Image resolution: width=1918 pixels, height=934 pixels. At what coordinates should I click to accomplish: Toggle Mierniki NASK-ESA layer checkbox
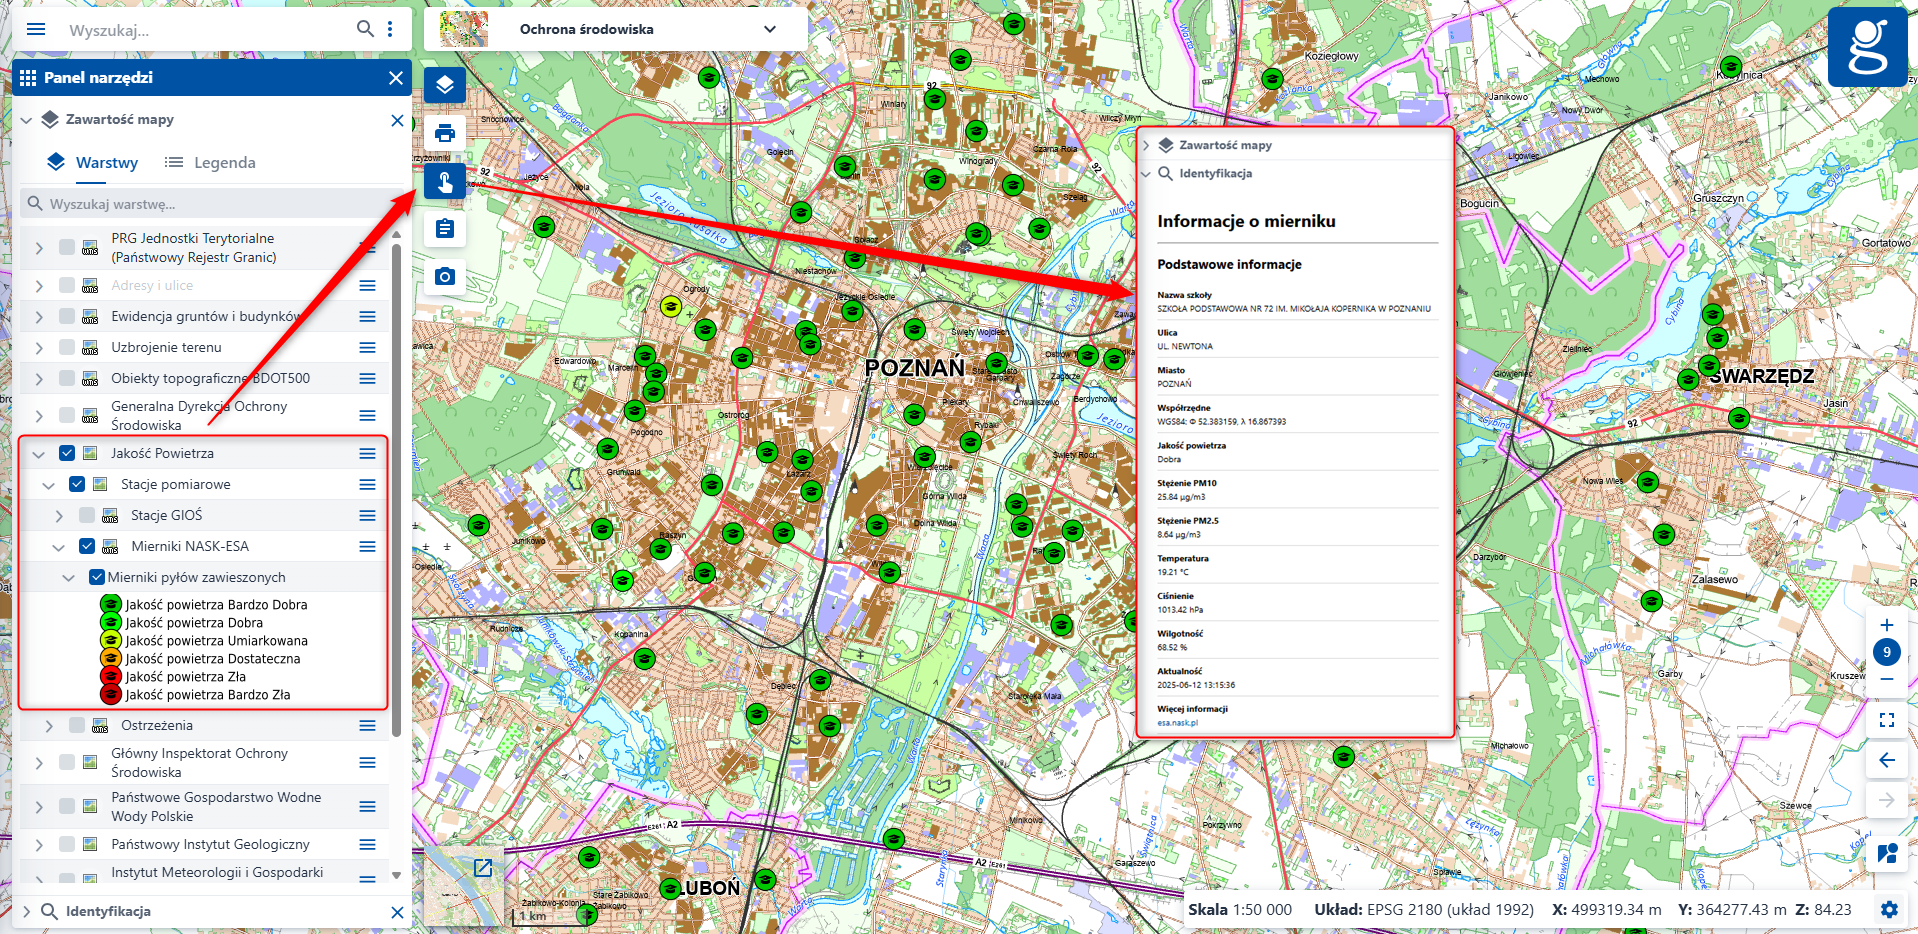[87, 546]
